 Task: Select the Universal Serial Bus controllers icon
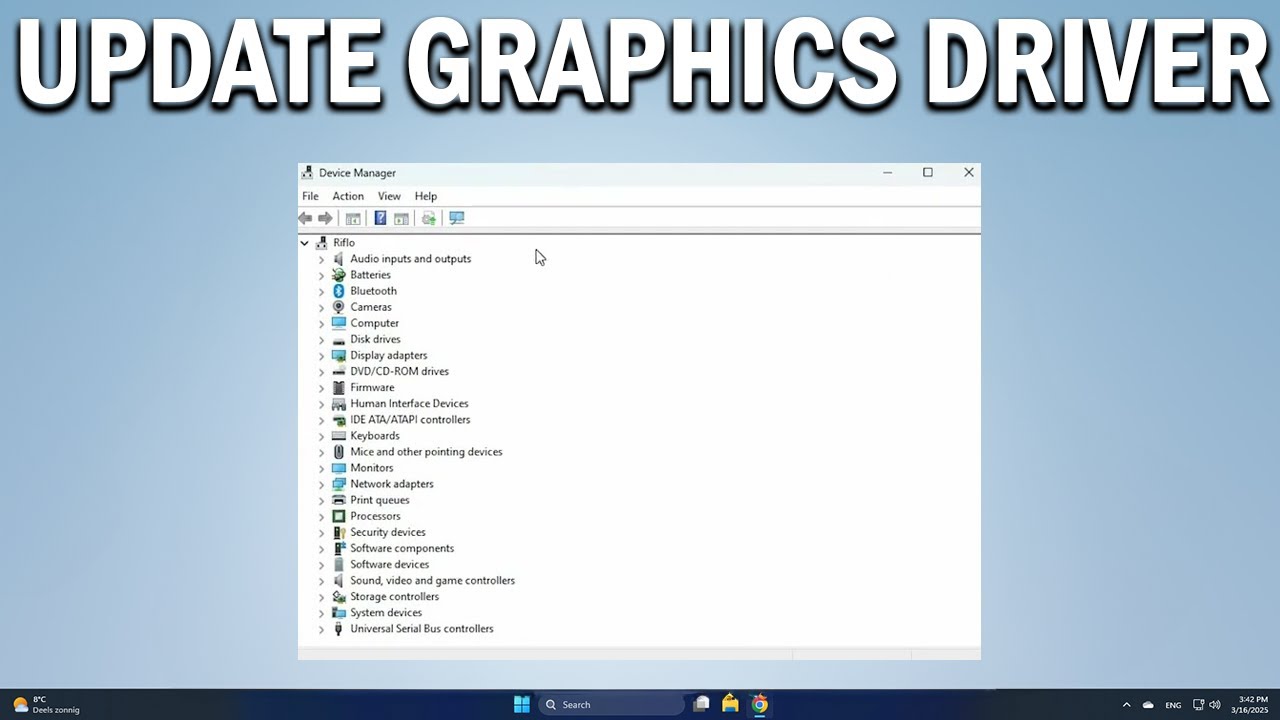click(339, 629)
